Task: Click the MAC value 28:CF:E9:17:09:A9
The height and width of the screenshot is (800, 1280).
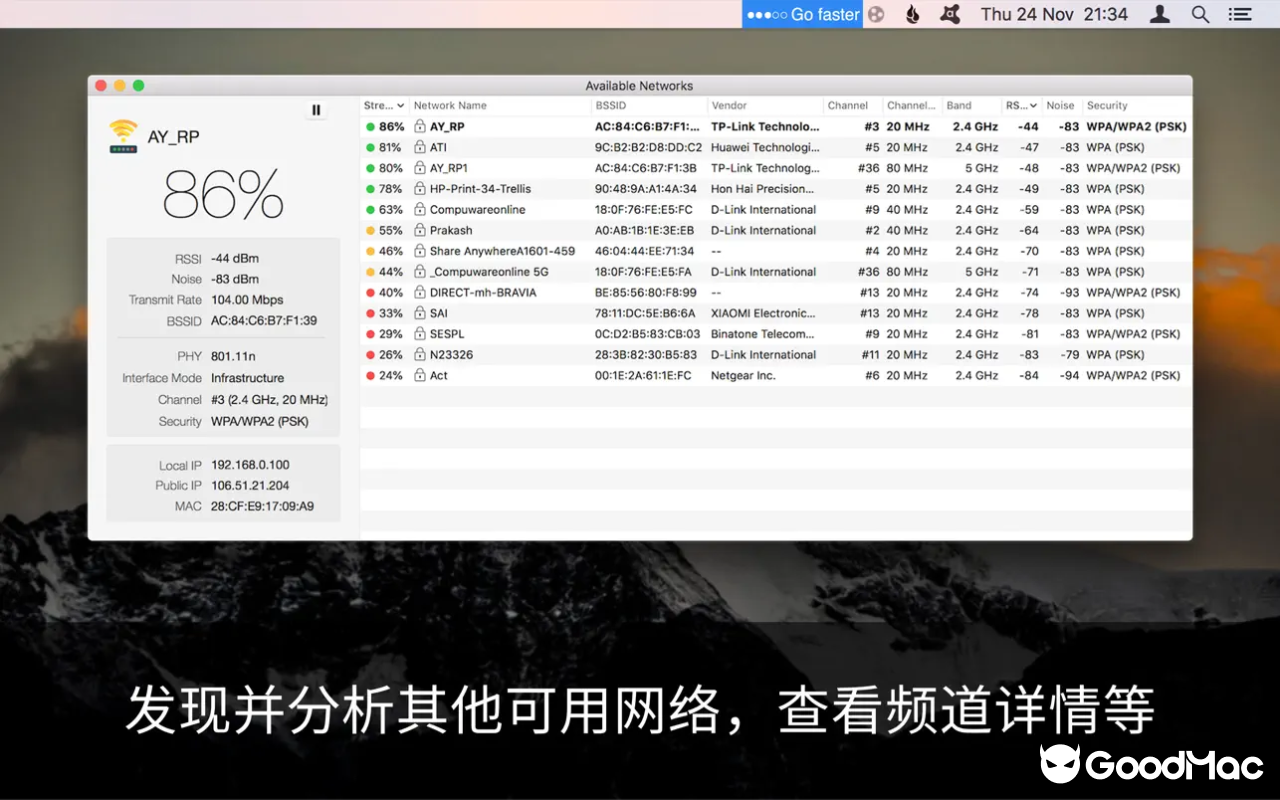Action: click(x=262, y=507)
